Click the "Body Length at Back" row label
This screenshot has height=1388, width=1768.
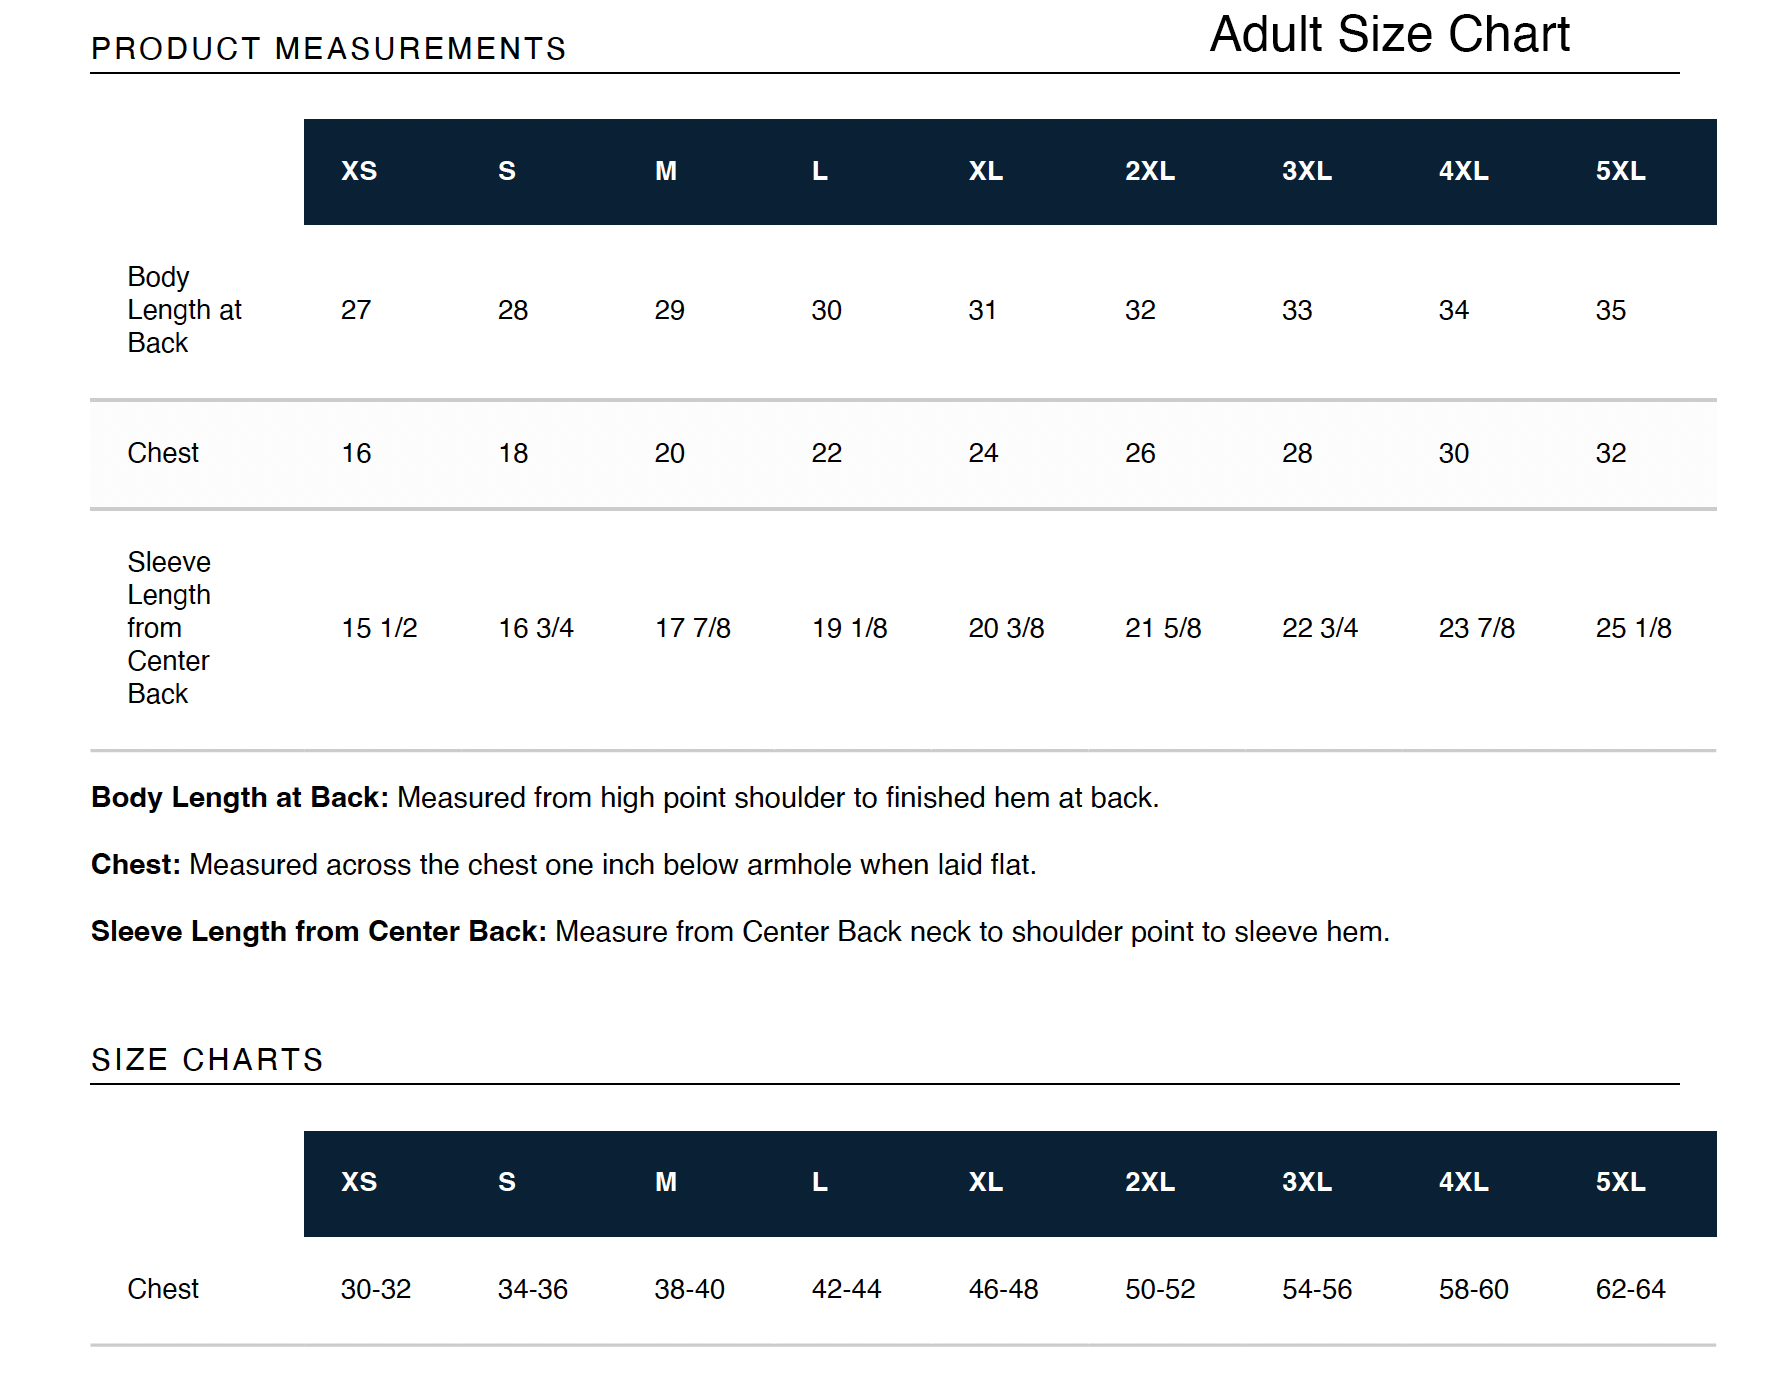click(x=184, y=310)
